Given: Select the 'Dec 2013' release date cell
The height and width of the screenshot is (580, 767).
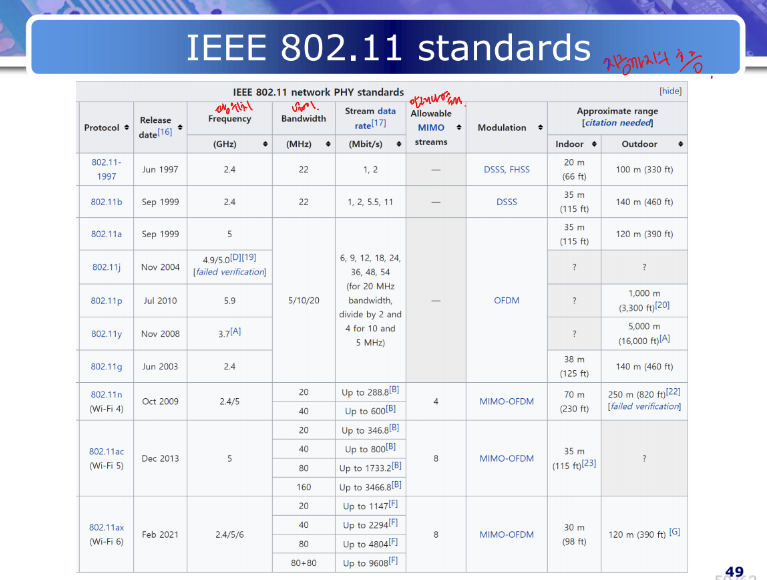Looking at the screenshot, I should [x=160, y=458].
